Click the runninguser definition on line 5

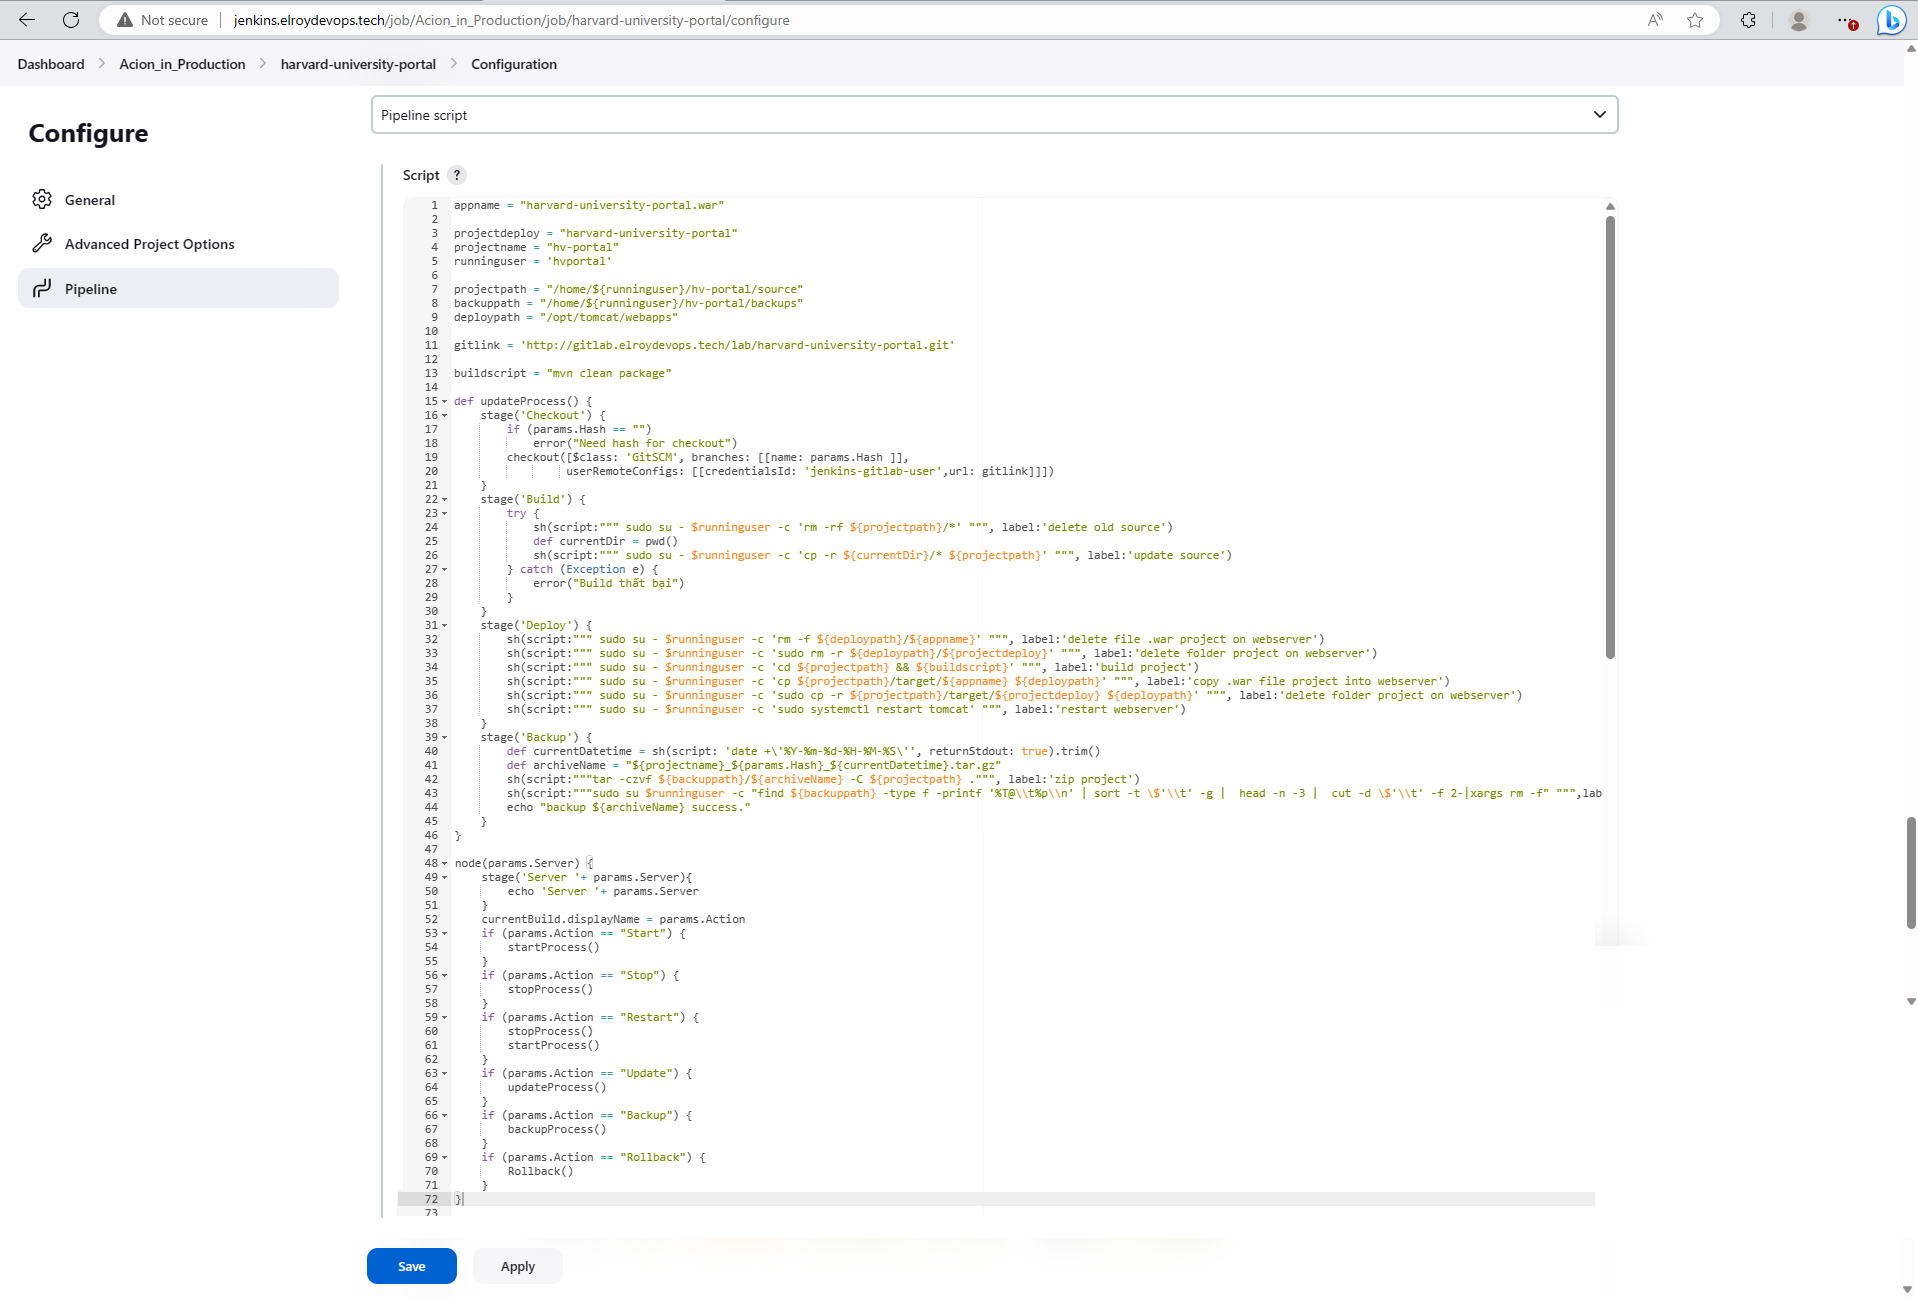(532, 261)
